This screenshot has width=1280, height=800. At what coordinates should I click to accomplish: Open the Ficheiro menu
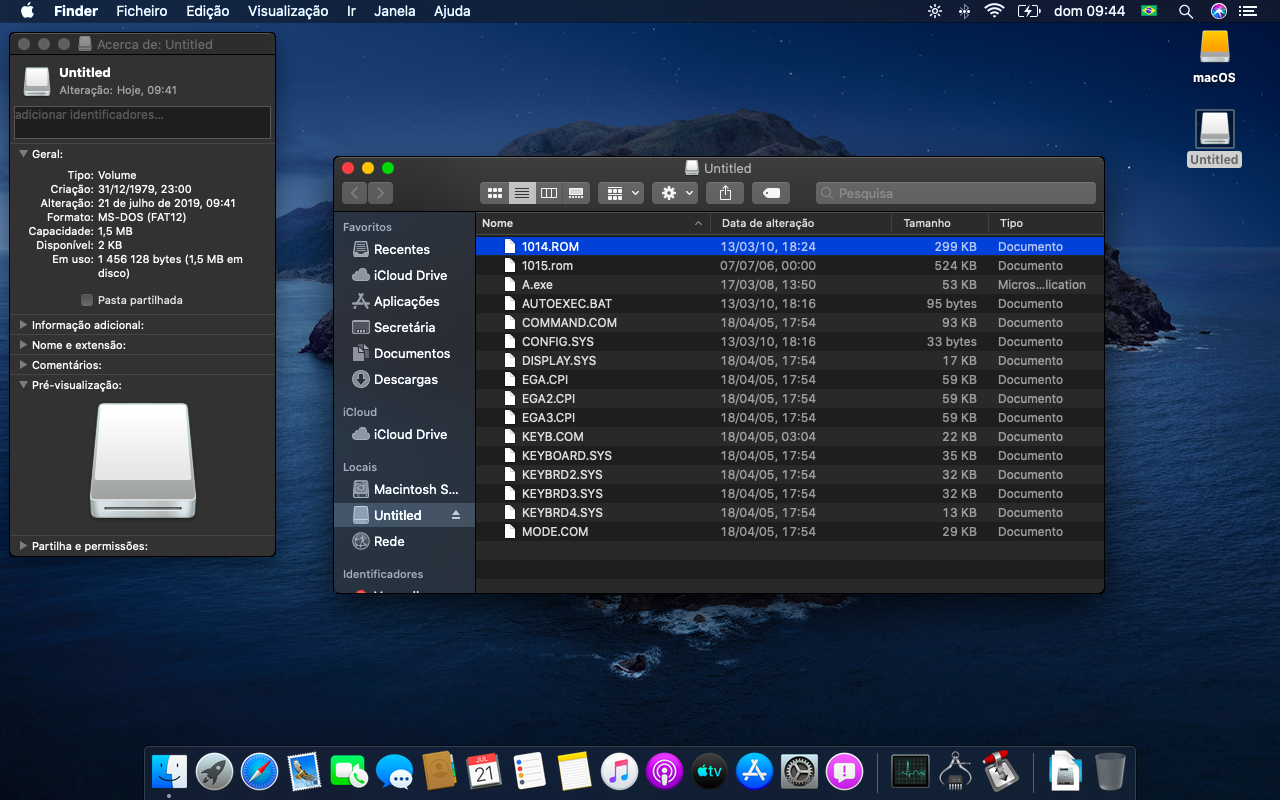click(142, 11)
